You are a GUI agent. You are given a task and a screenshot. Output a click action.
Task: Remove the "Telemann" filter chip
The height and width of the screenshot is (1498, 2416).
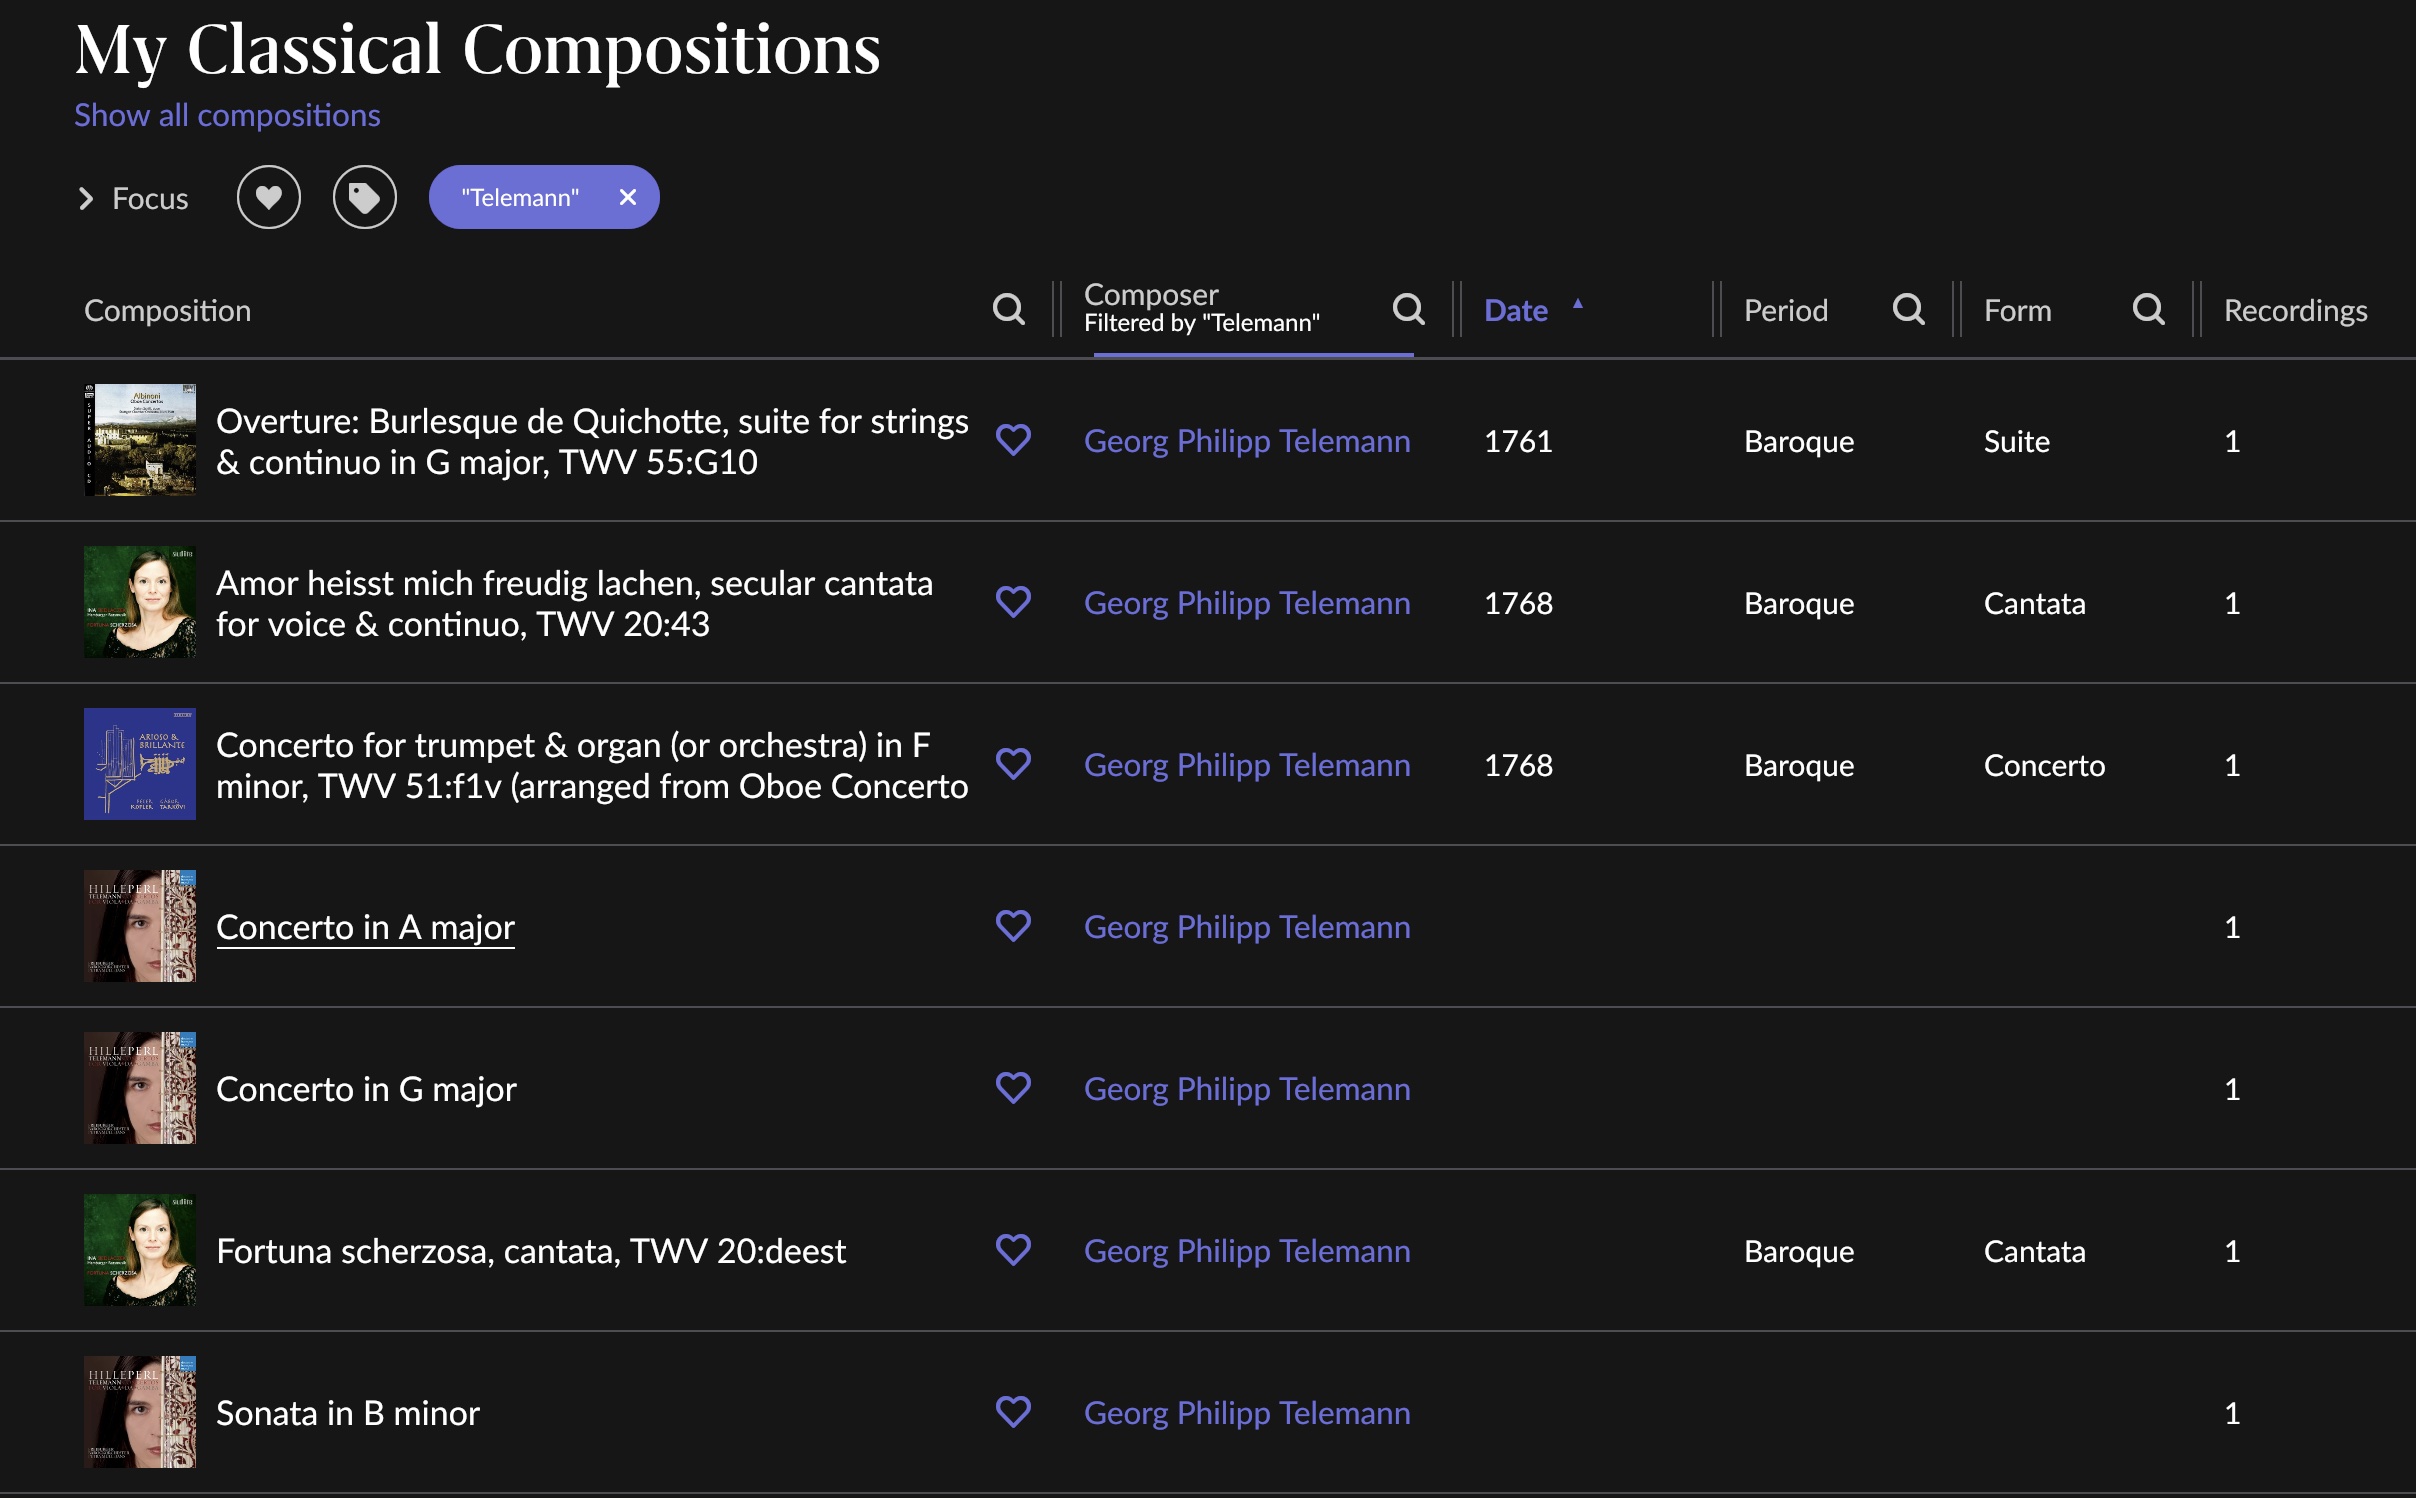point(628,197)
